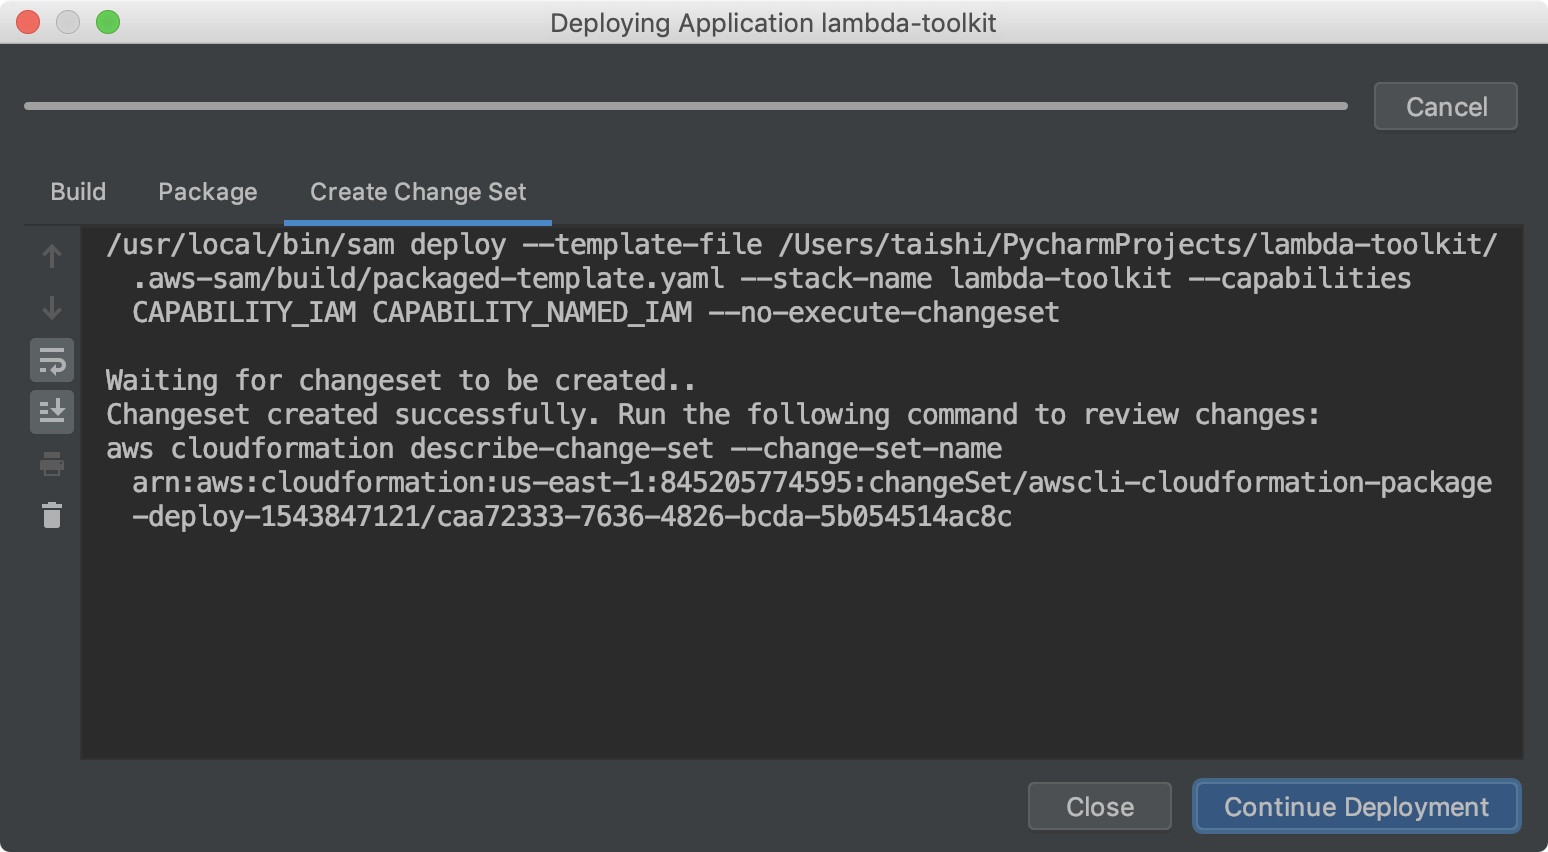The width and height of the screenshot is (1548, 852).
Task: Open the Package tab
Action: [x=207, y=192]
